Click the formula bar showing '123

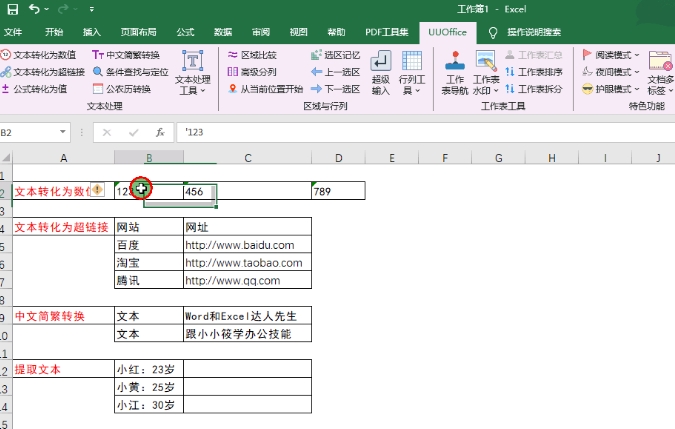pos(425,133)
